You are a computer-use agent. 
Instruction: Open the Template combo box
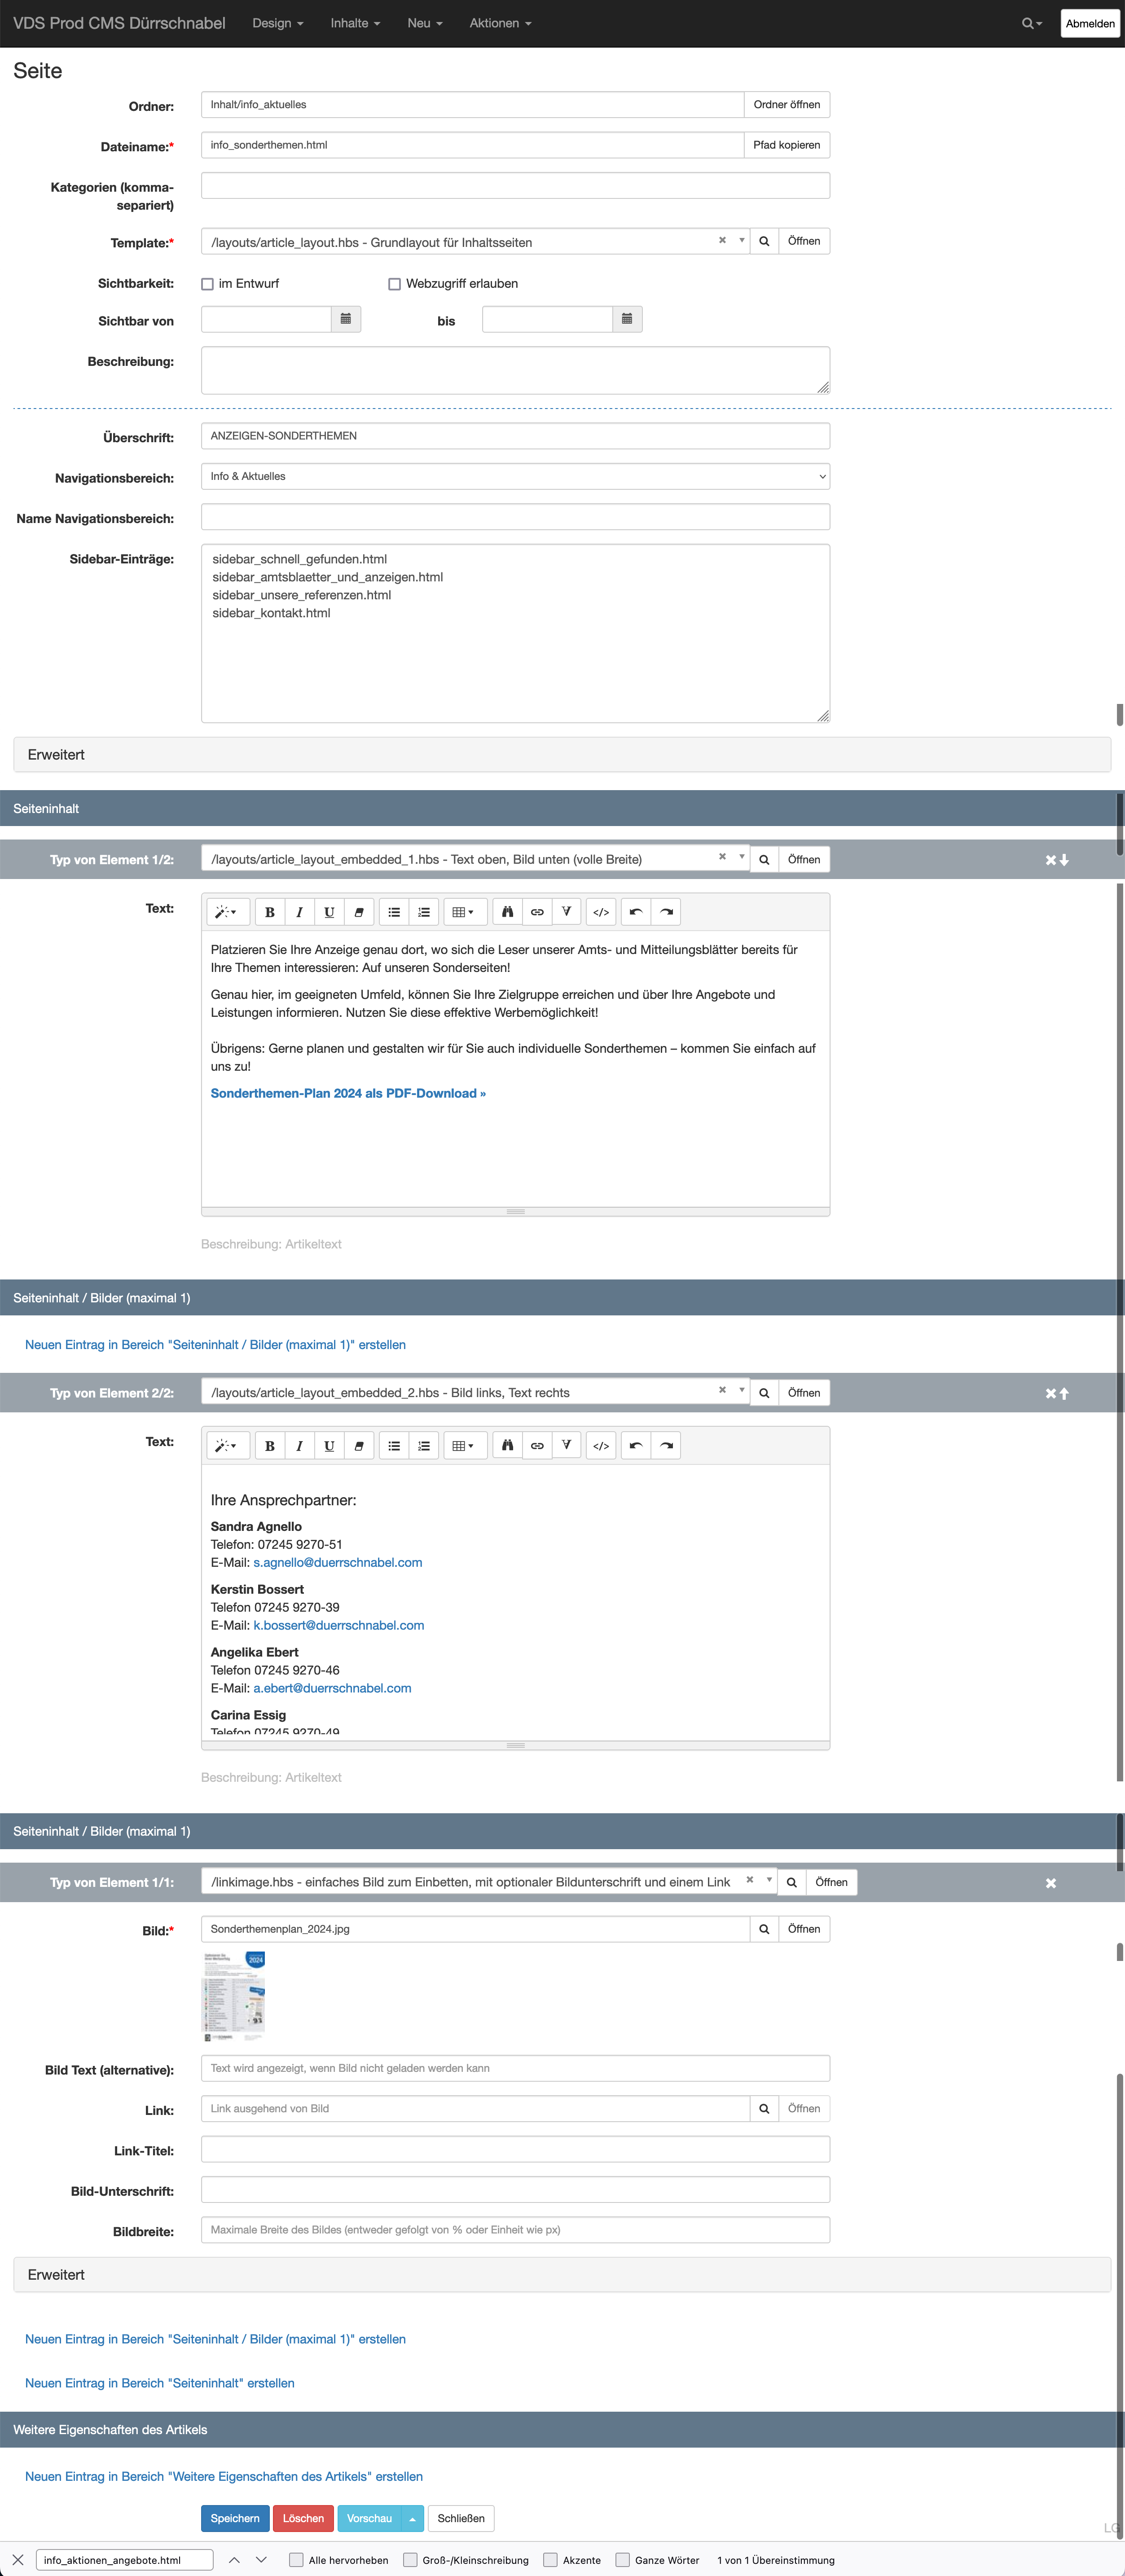[475, 241]
